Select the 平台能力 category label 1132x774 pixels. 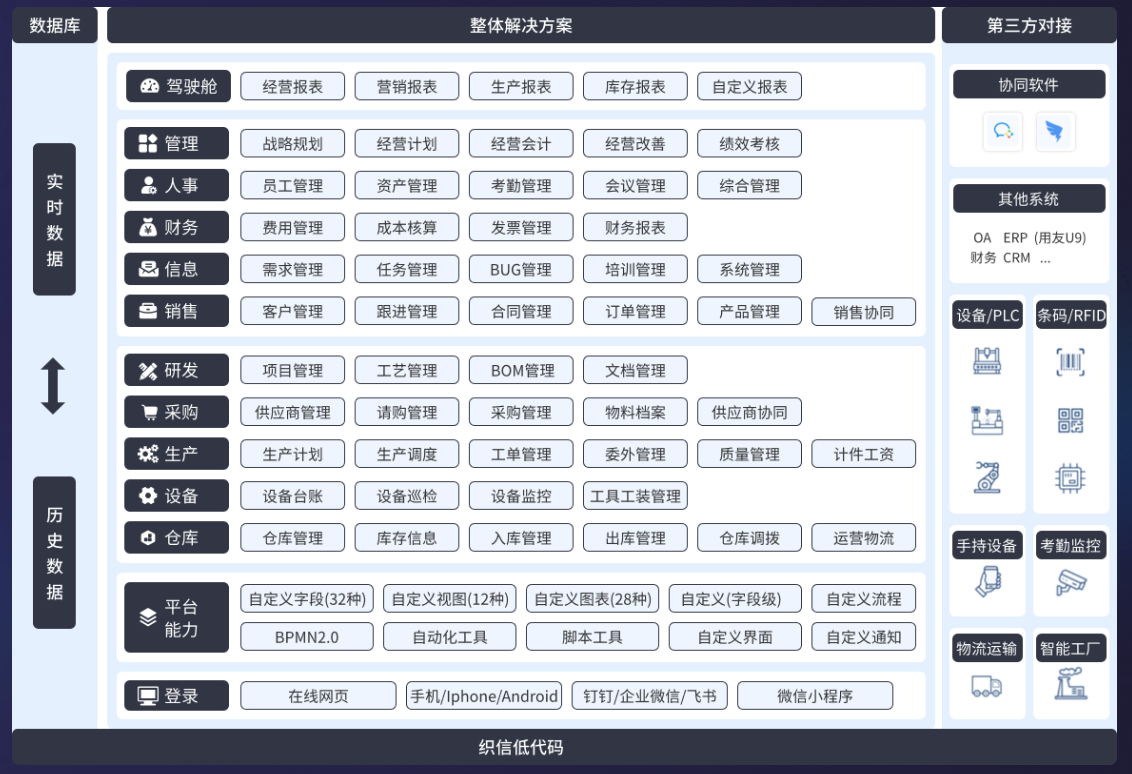(x=178, y=618)
